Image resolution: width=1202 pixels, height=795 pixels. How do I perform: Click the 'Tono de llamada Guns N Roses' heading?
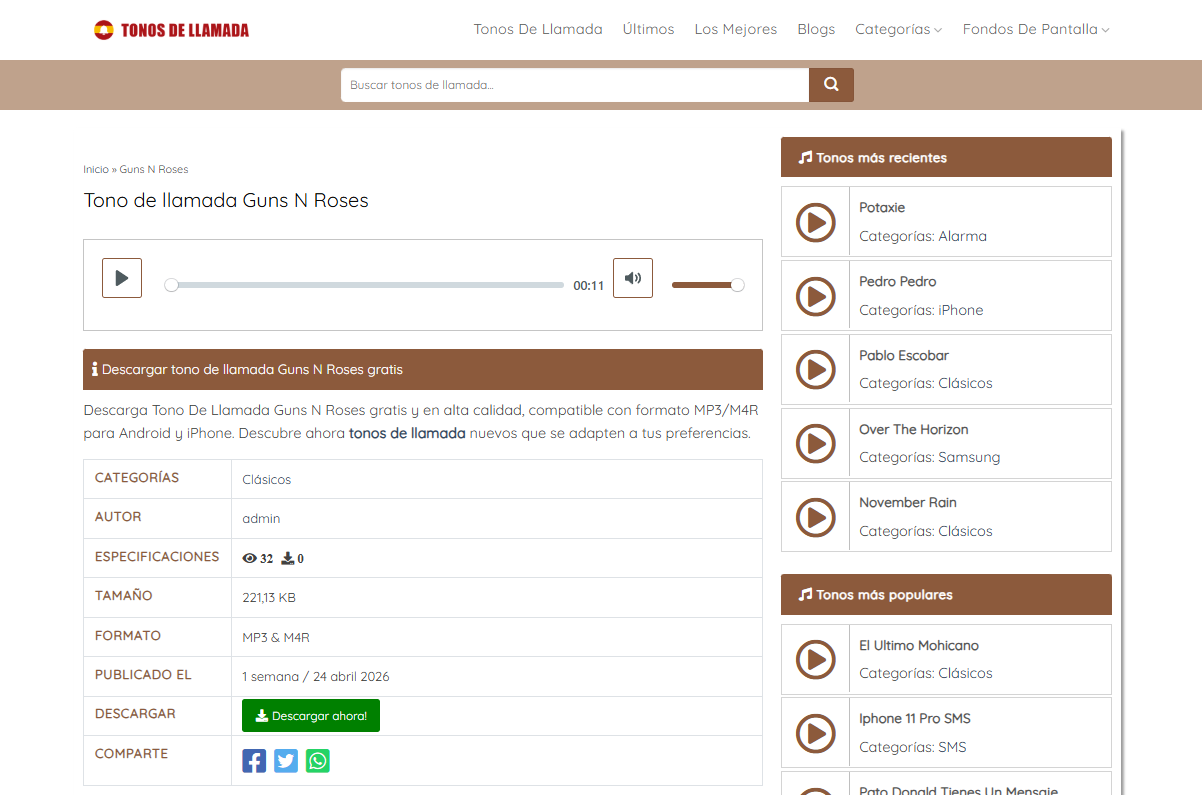(x=226, y=200)
